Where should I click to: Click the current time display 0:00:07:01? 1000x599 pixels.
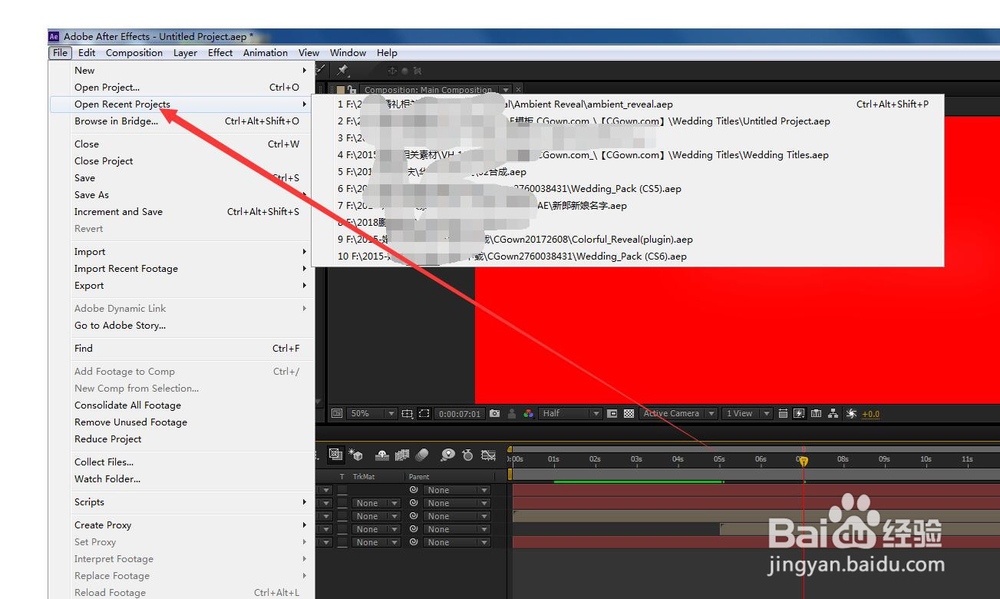click(460, 413)
